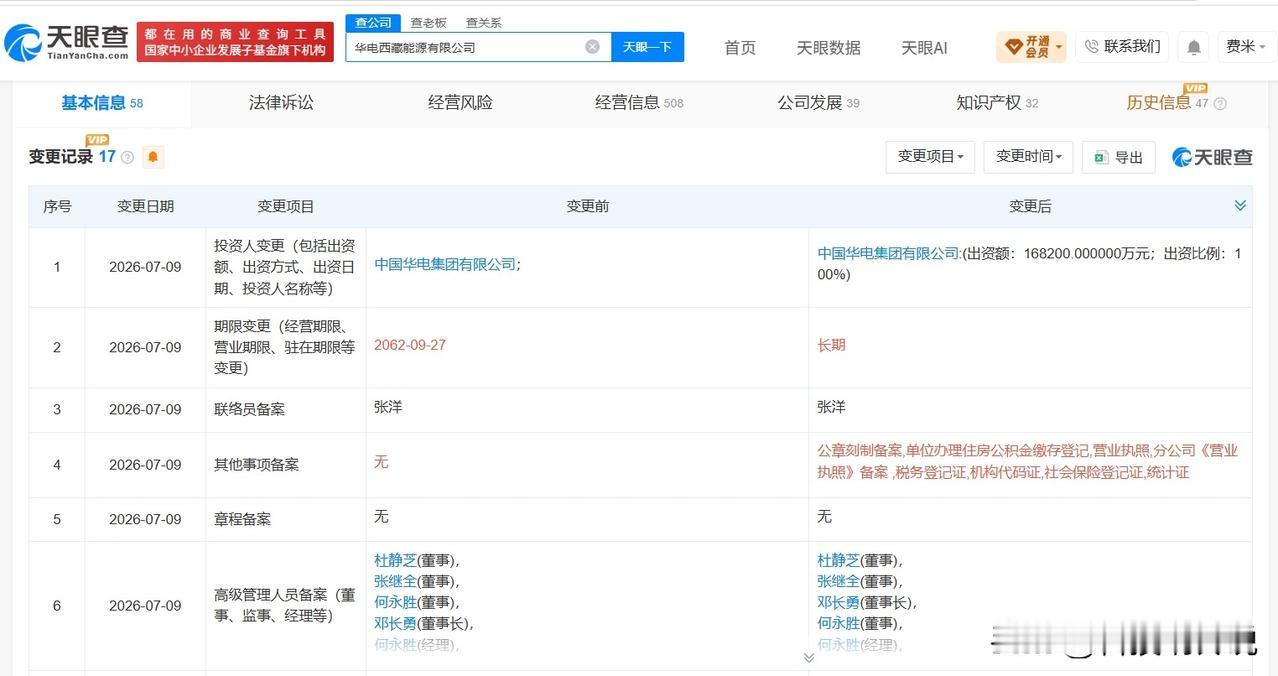The height and width of the screenshot is (676, 1278).
Task: Open 杜静芝 link in 变更前 column
Action: [396, 561]
